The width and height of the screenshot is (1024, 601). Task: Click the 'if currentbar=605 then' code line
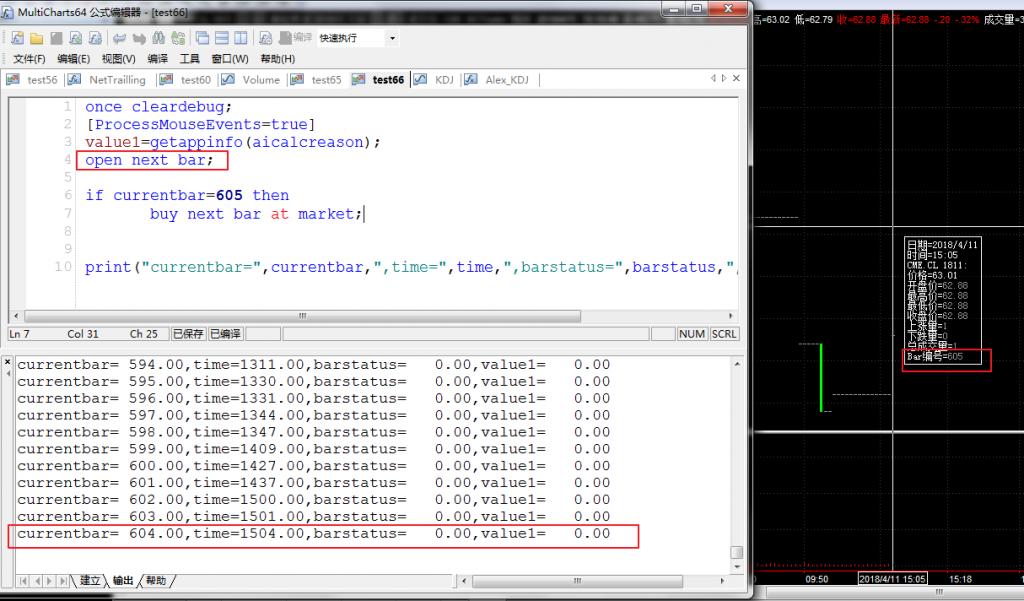point(187,195)
